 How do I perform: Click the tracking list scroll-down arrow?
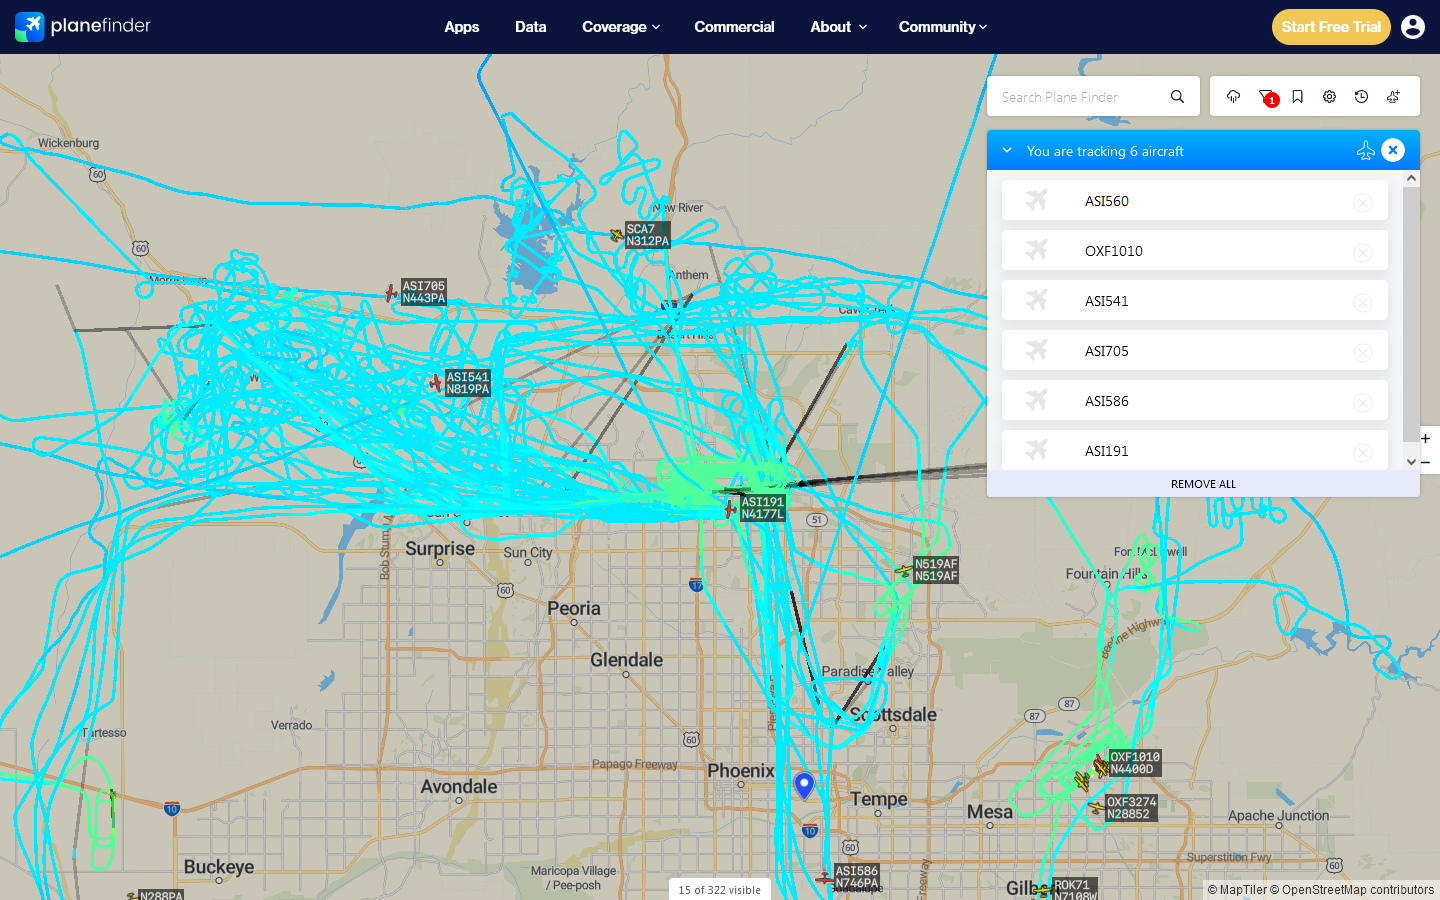[x=1411, y=461]
